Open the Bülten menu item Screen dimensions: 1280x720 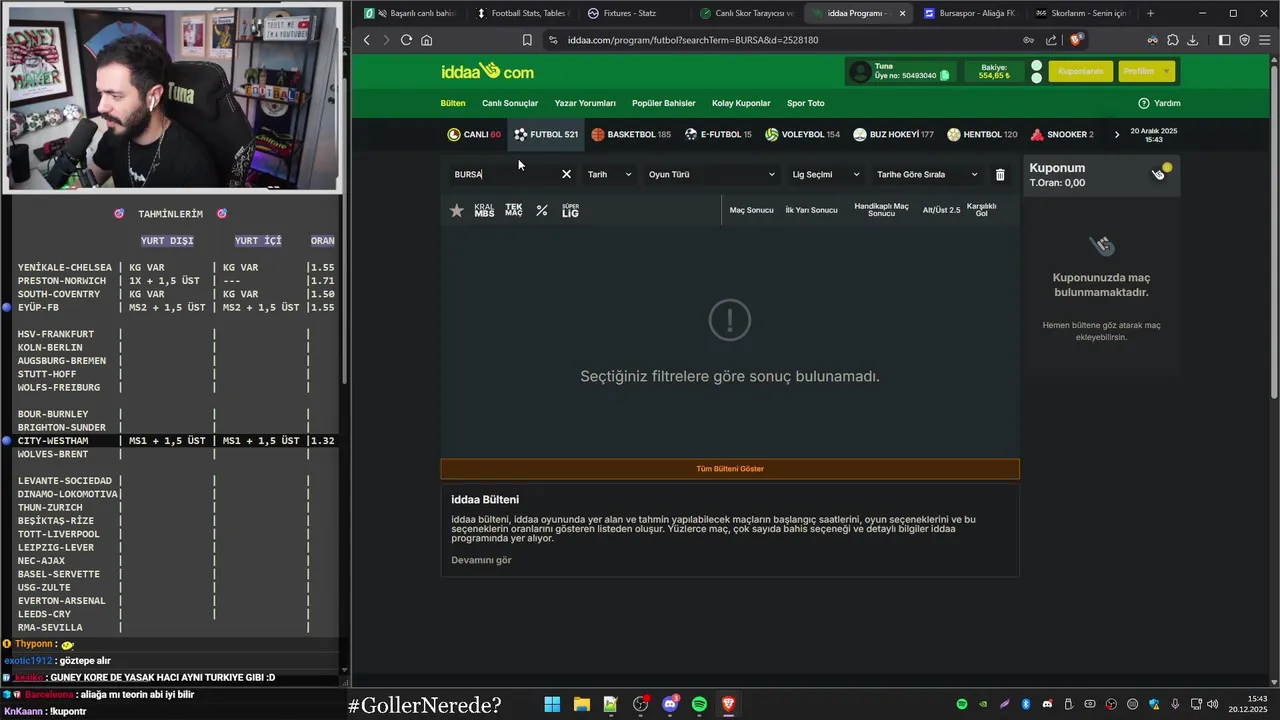(453, 103)
